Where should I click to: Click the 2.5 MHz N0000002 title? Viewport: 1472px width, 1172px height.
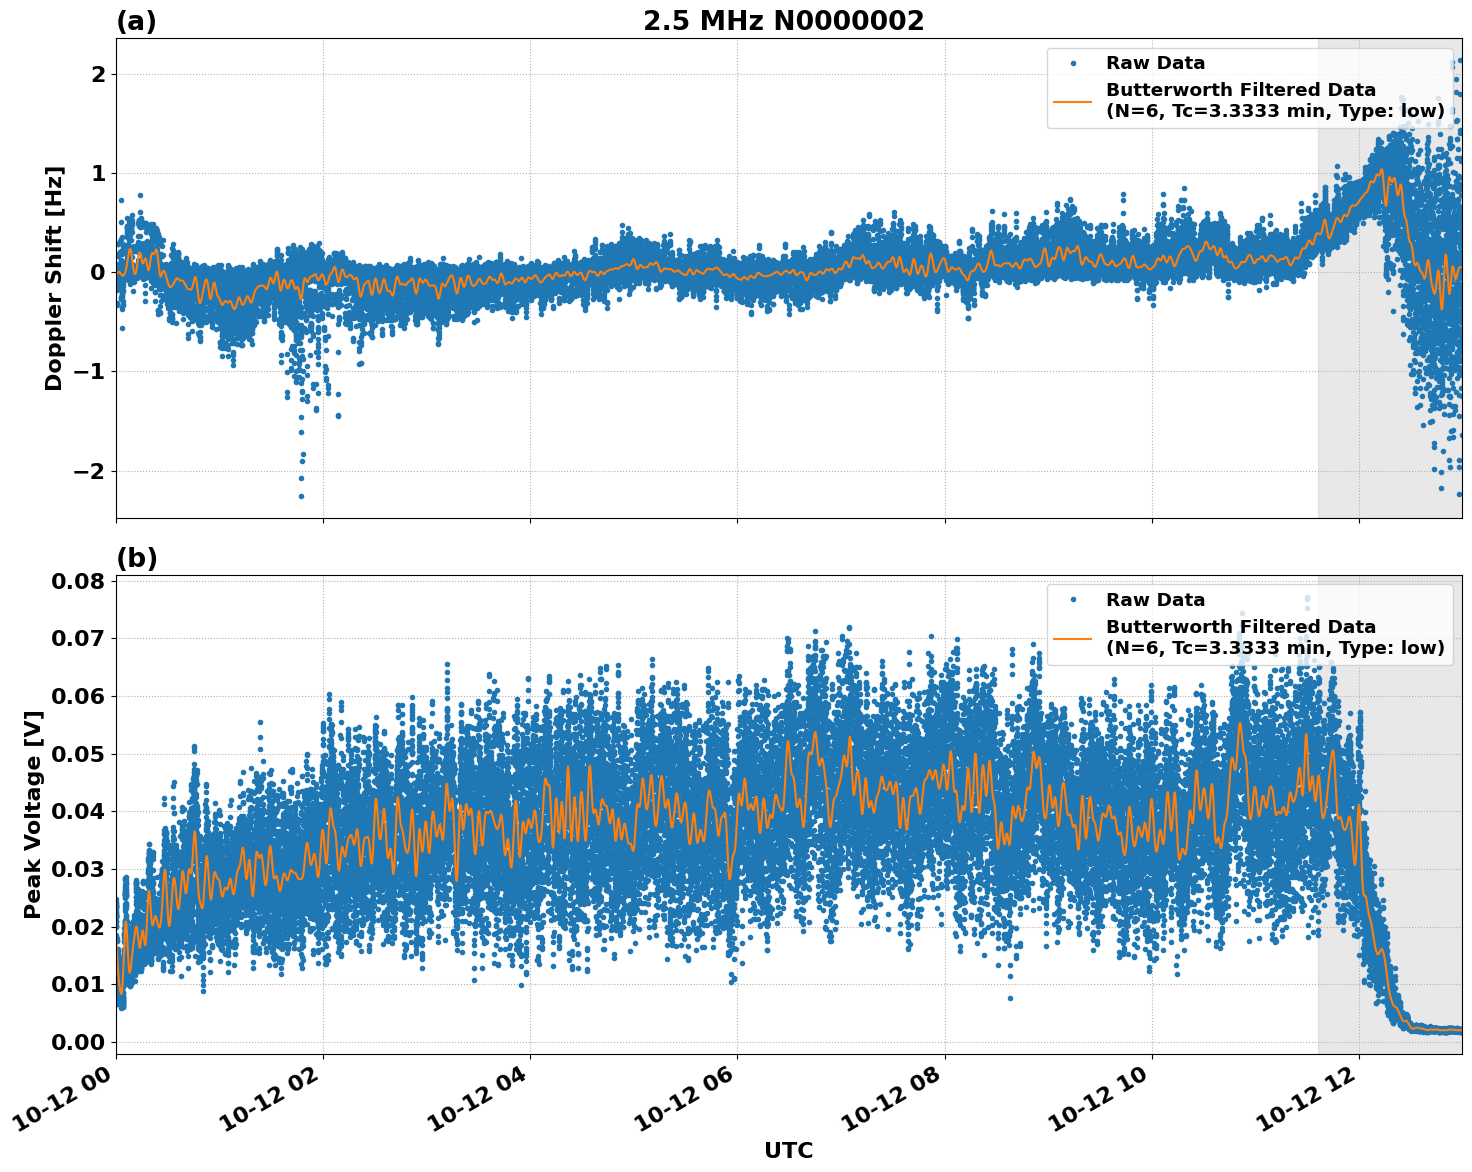click(786, 19)
